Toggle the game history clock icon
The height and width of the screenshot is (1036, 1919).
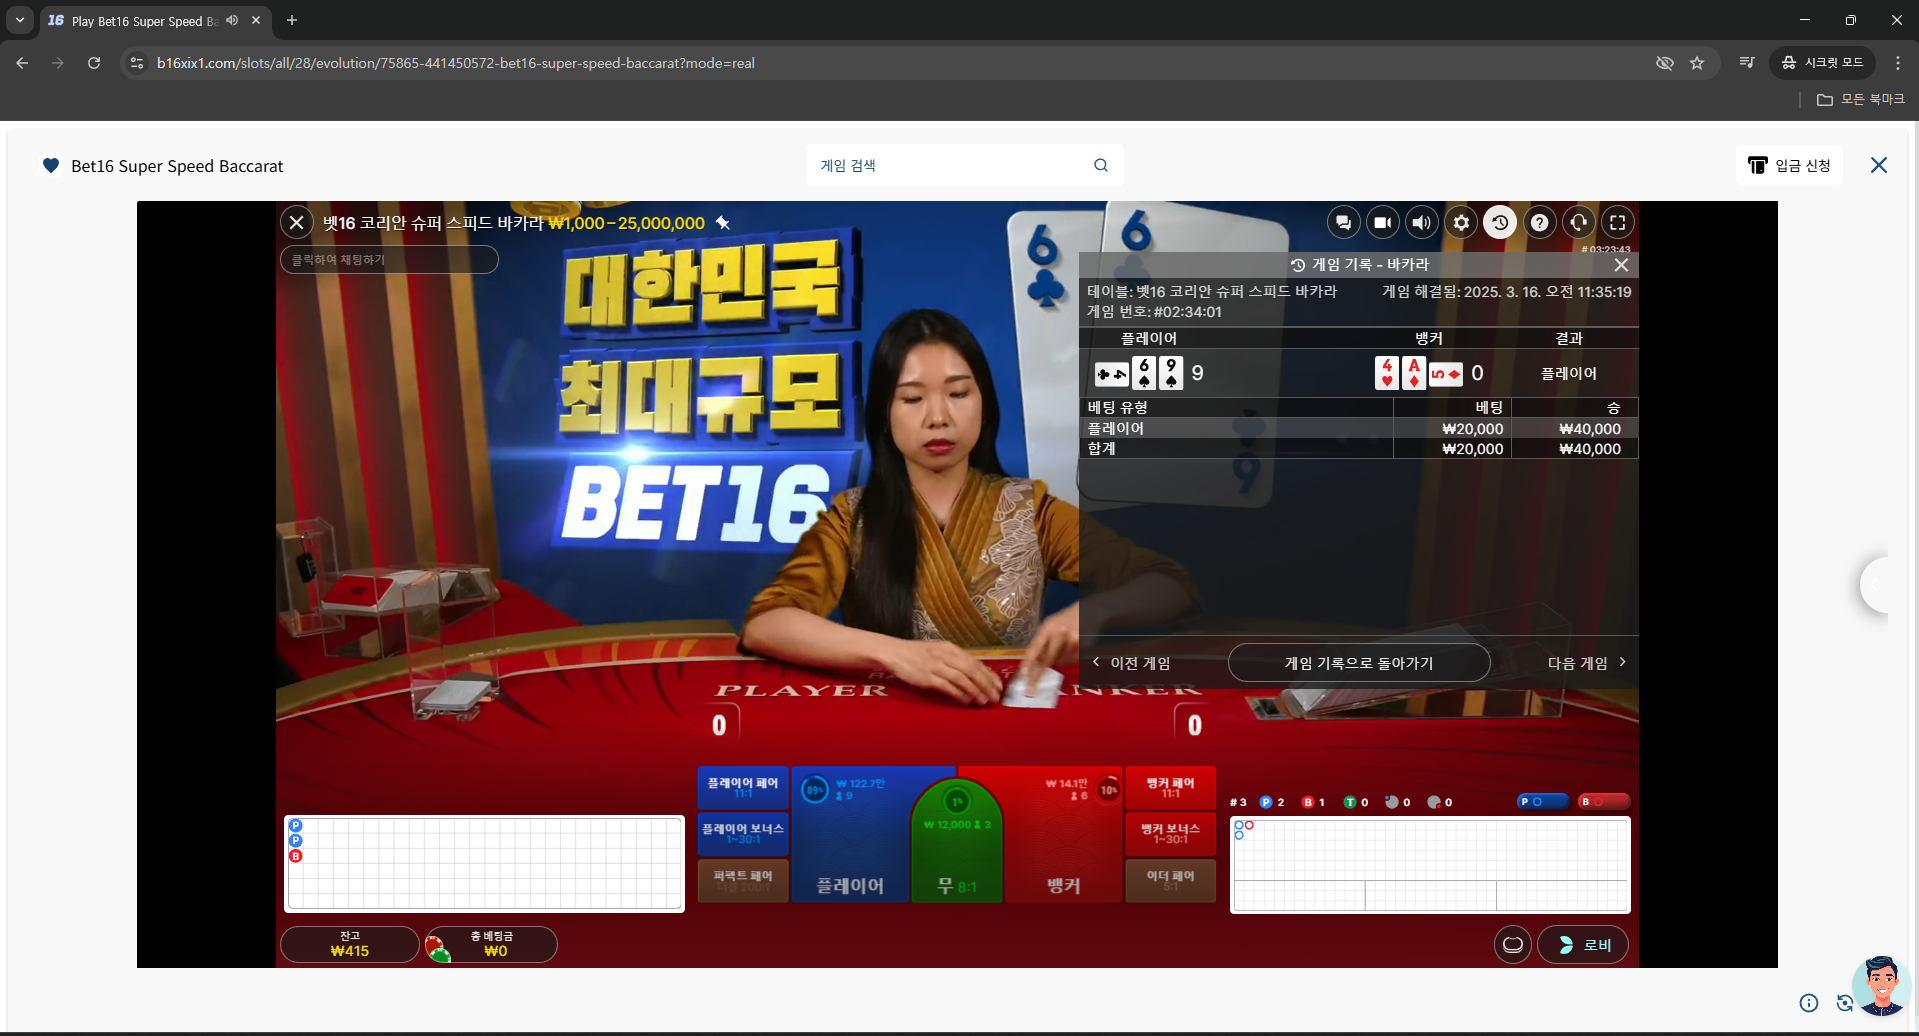[1500, 223]
